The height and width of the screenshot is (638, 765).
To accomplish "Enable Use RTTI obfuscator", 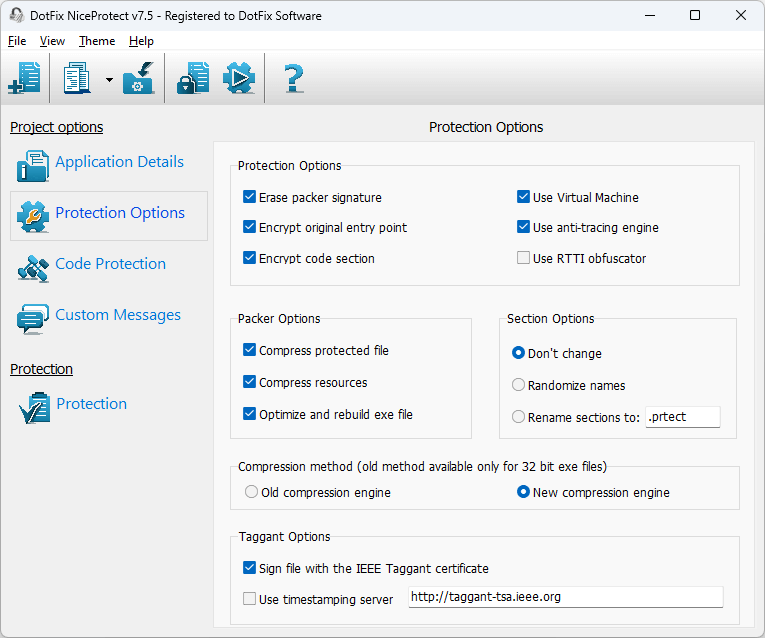I will click(x=523, y=258).
